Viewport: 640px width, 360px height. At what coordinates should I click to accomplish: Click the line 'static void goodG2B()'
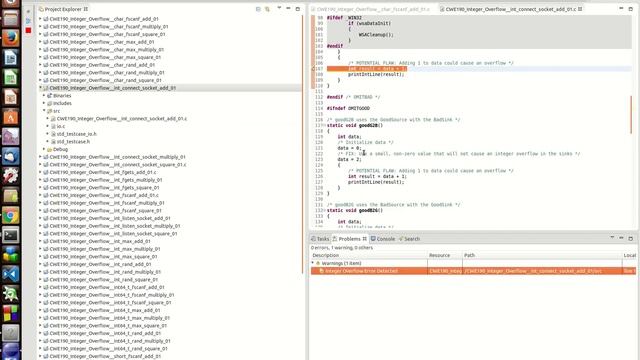[355, 125]
